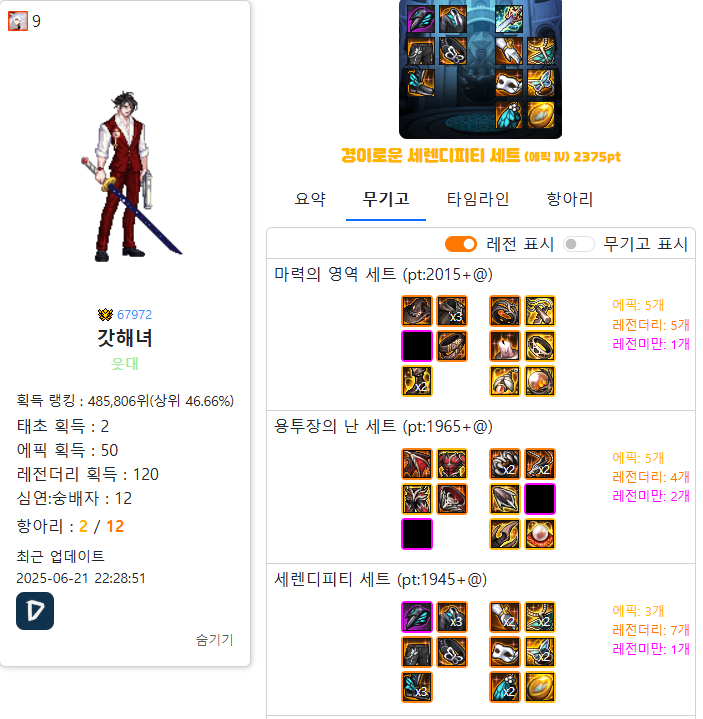Select the golden egg stone in 세렌디피티 set
The width and height of the screenshot is (703, 719).
tap(540, 687)
